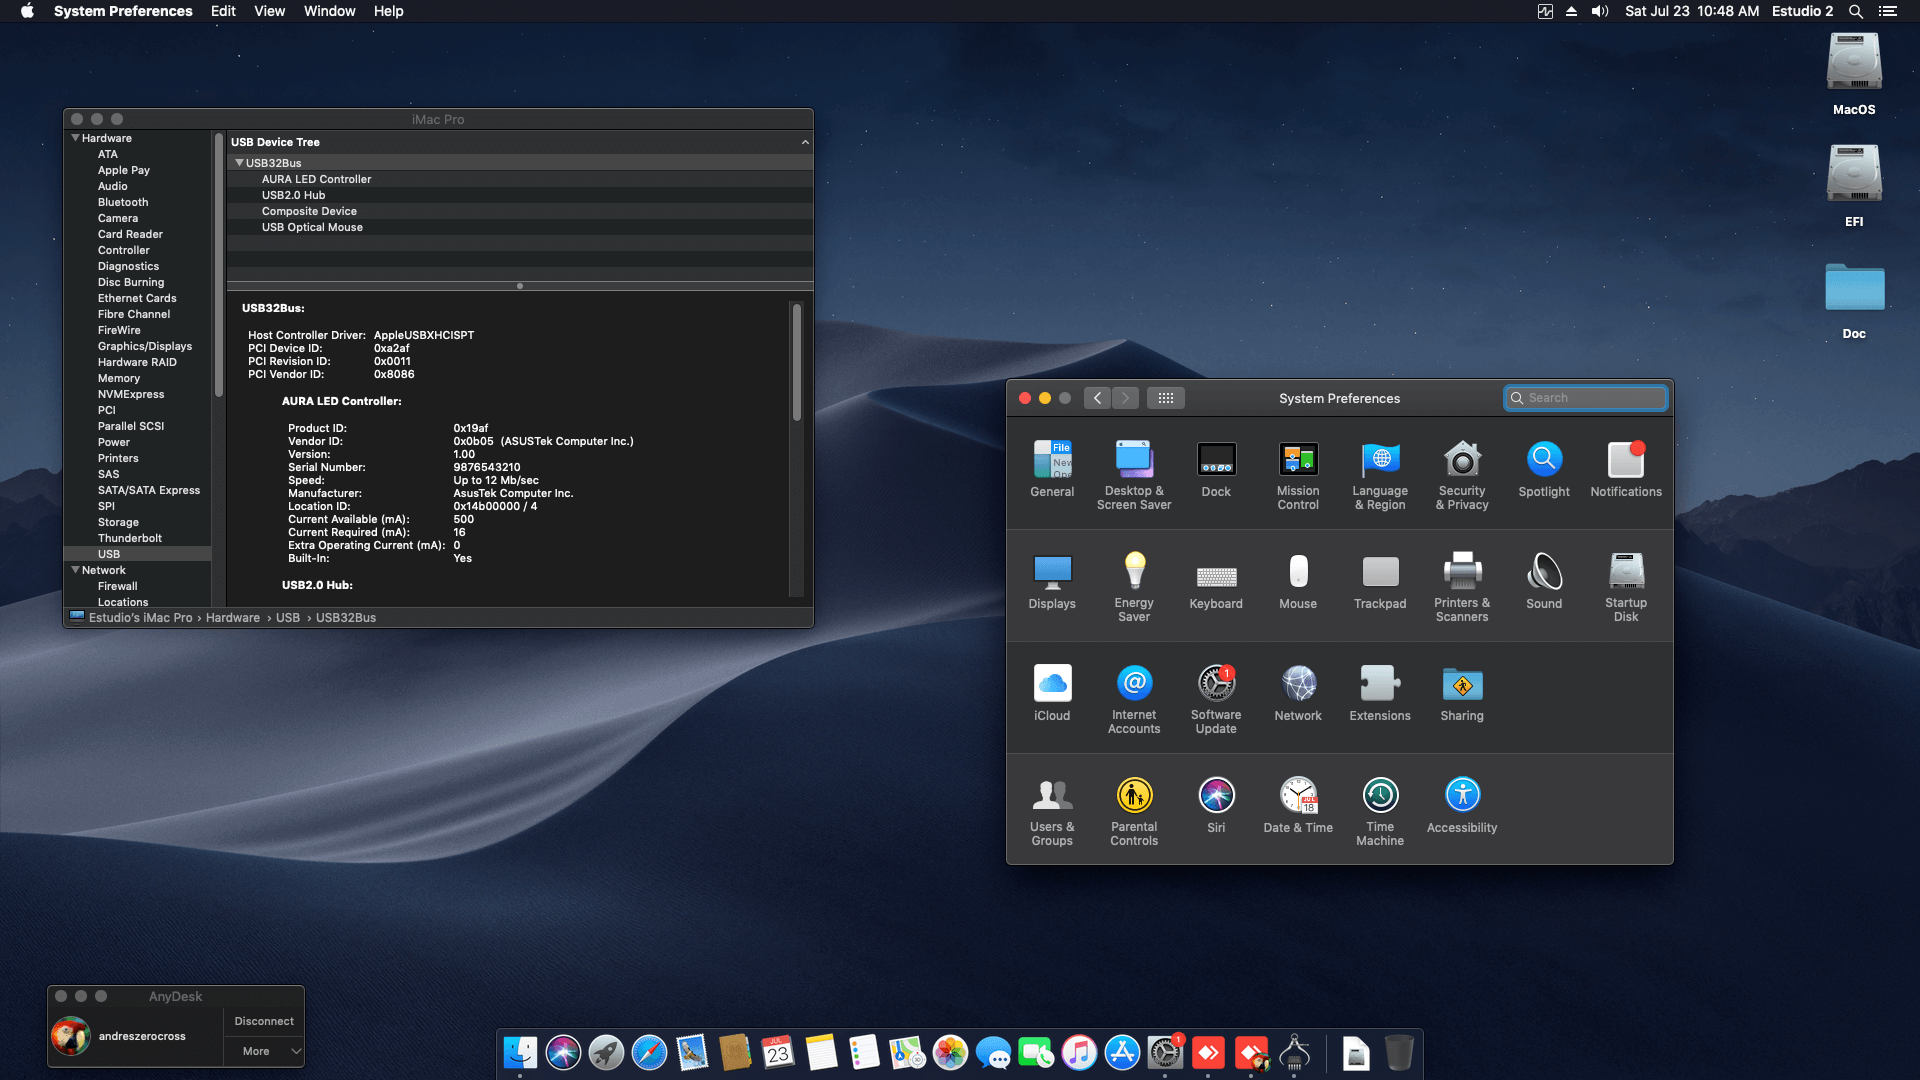Collapse the USB Device Tree section

806,141
